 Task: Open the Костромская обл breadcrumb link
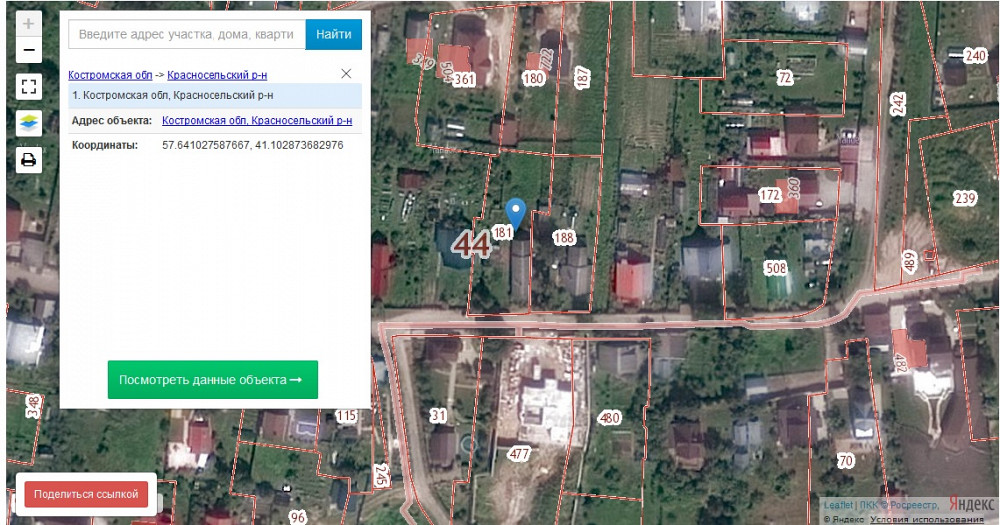(110, 75)
